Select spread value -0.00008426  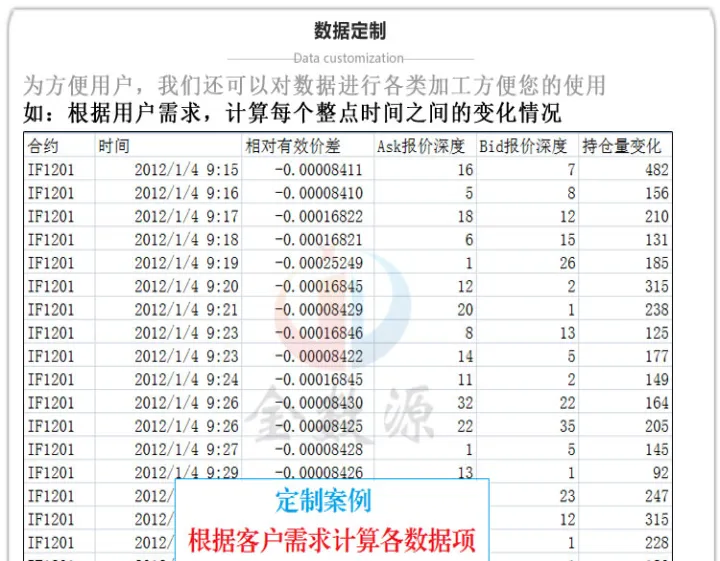(319, 473)
